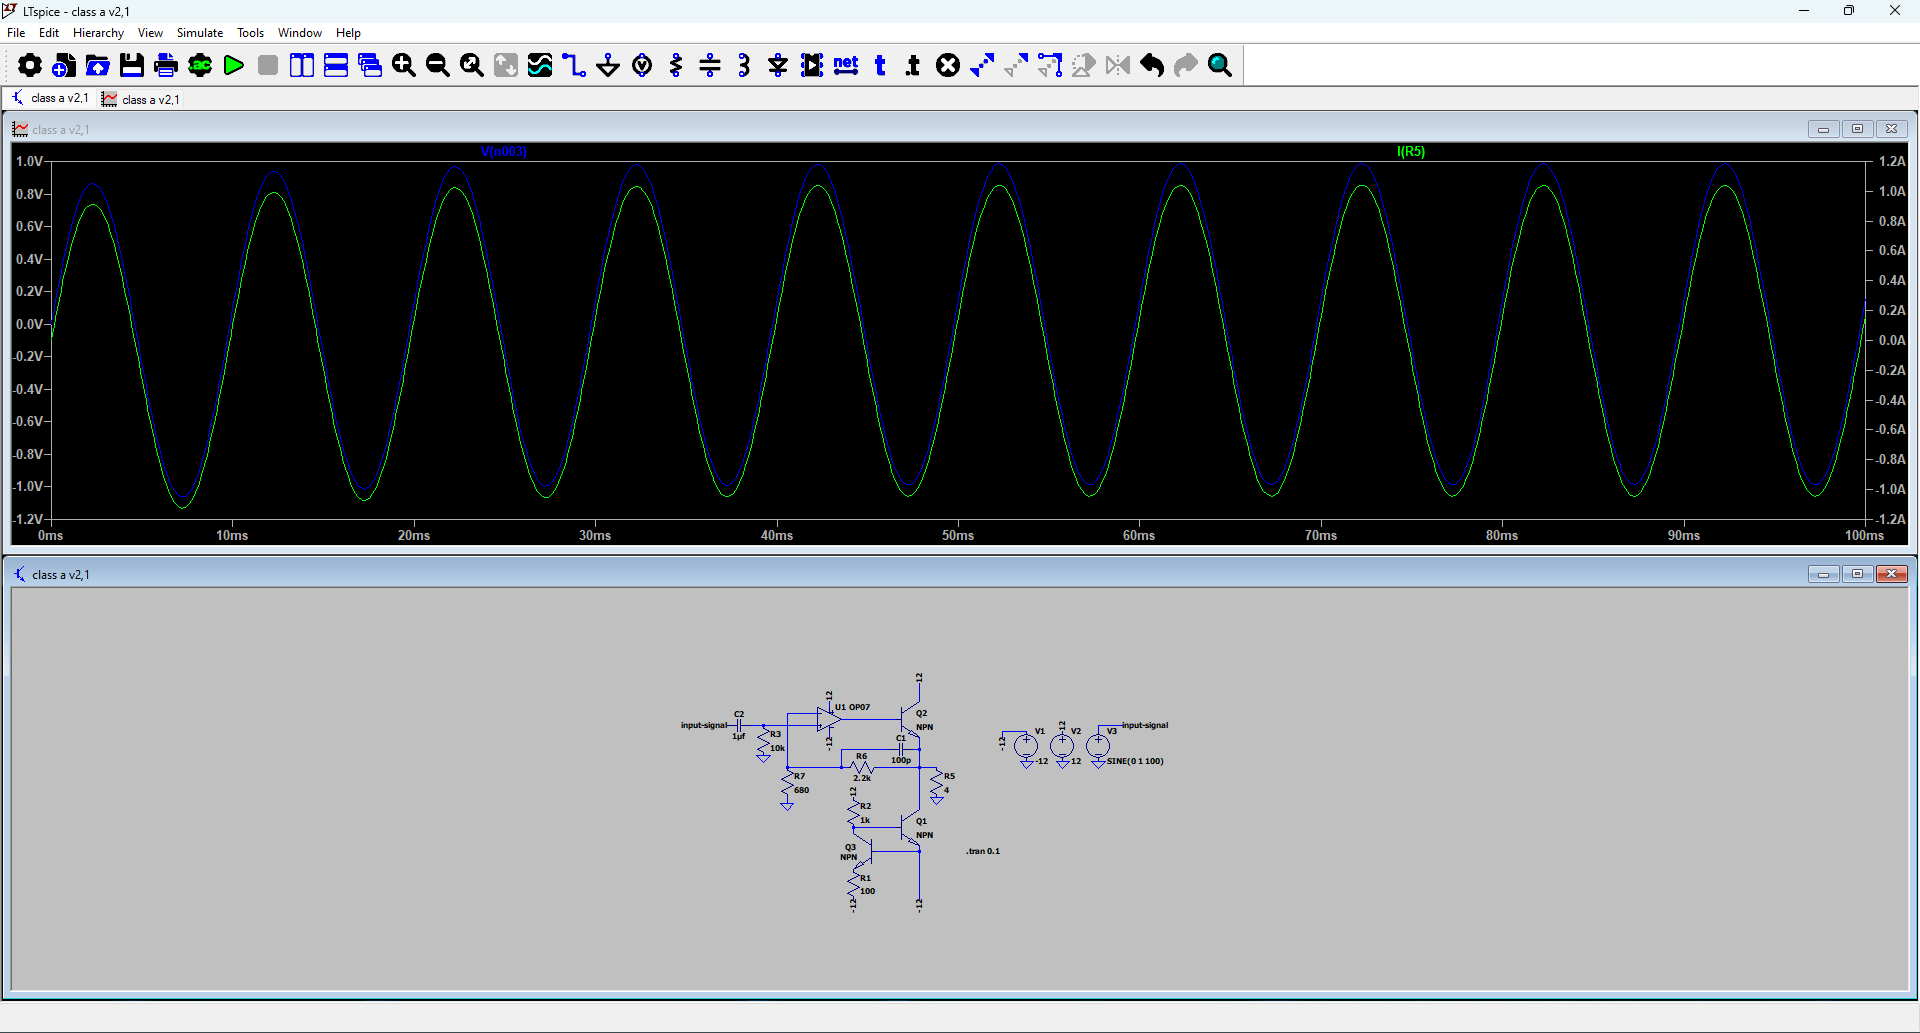Open an existing file
Viewport: 1920px width, 1033px height.
[x=98, y=66]
